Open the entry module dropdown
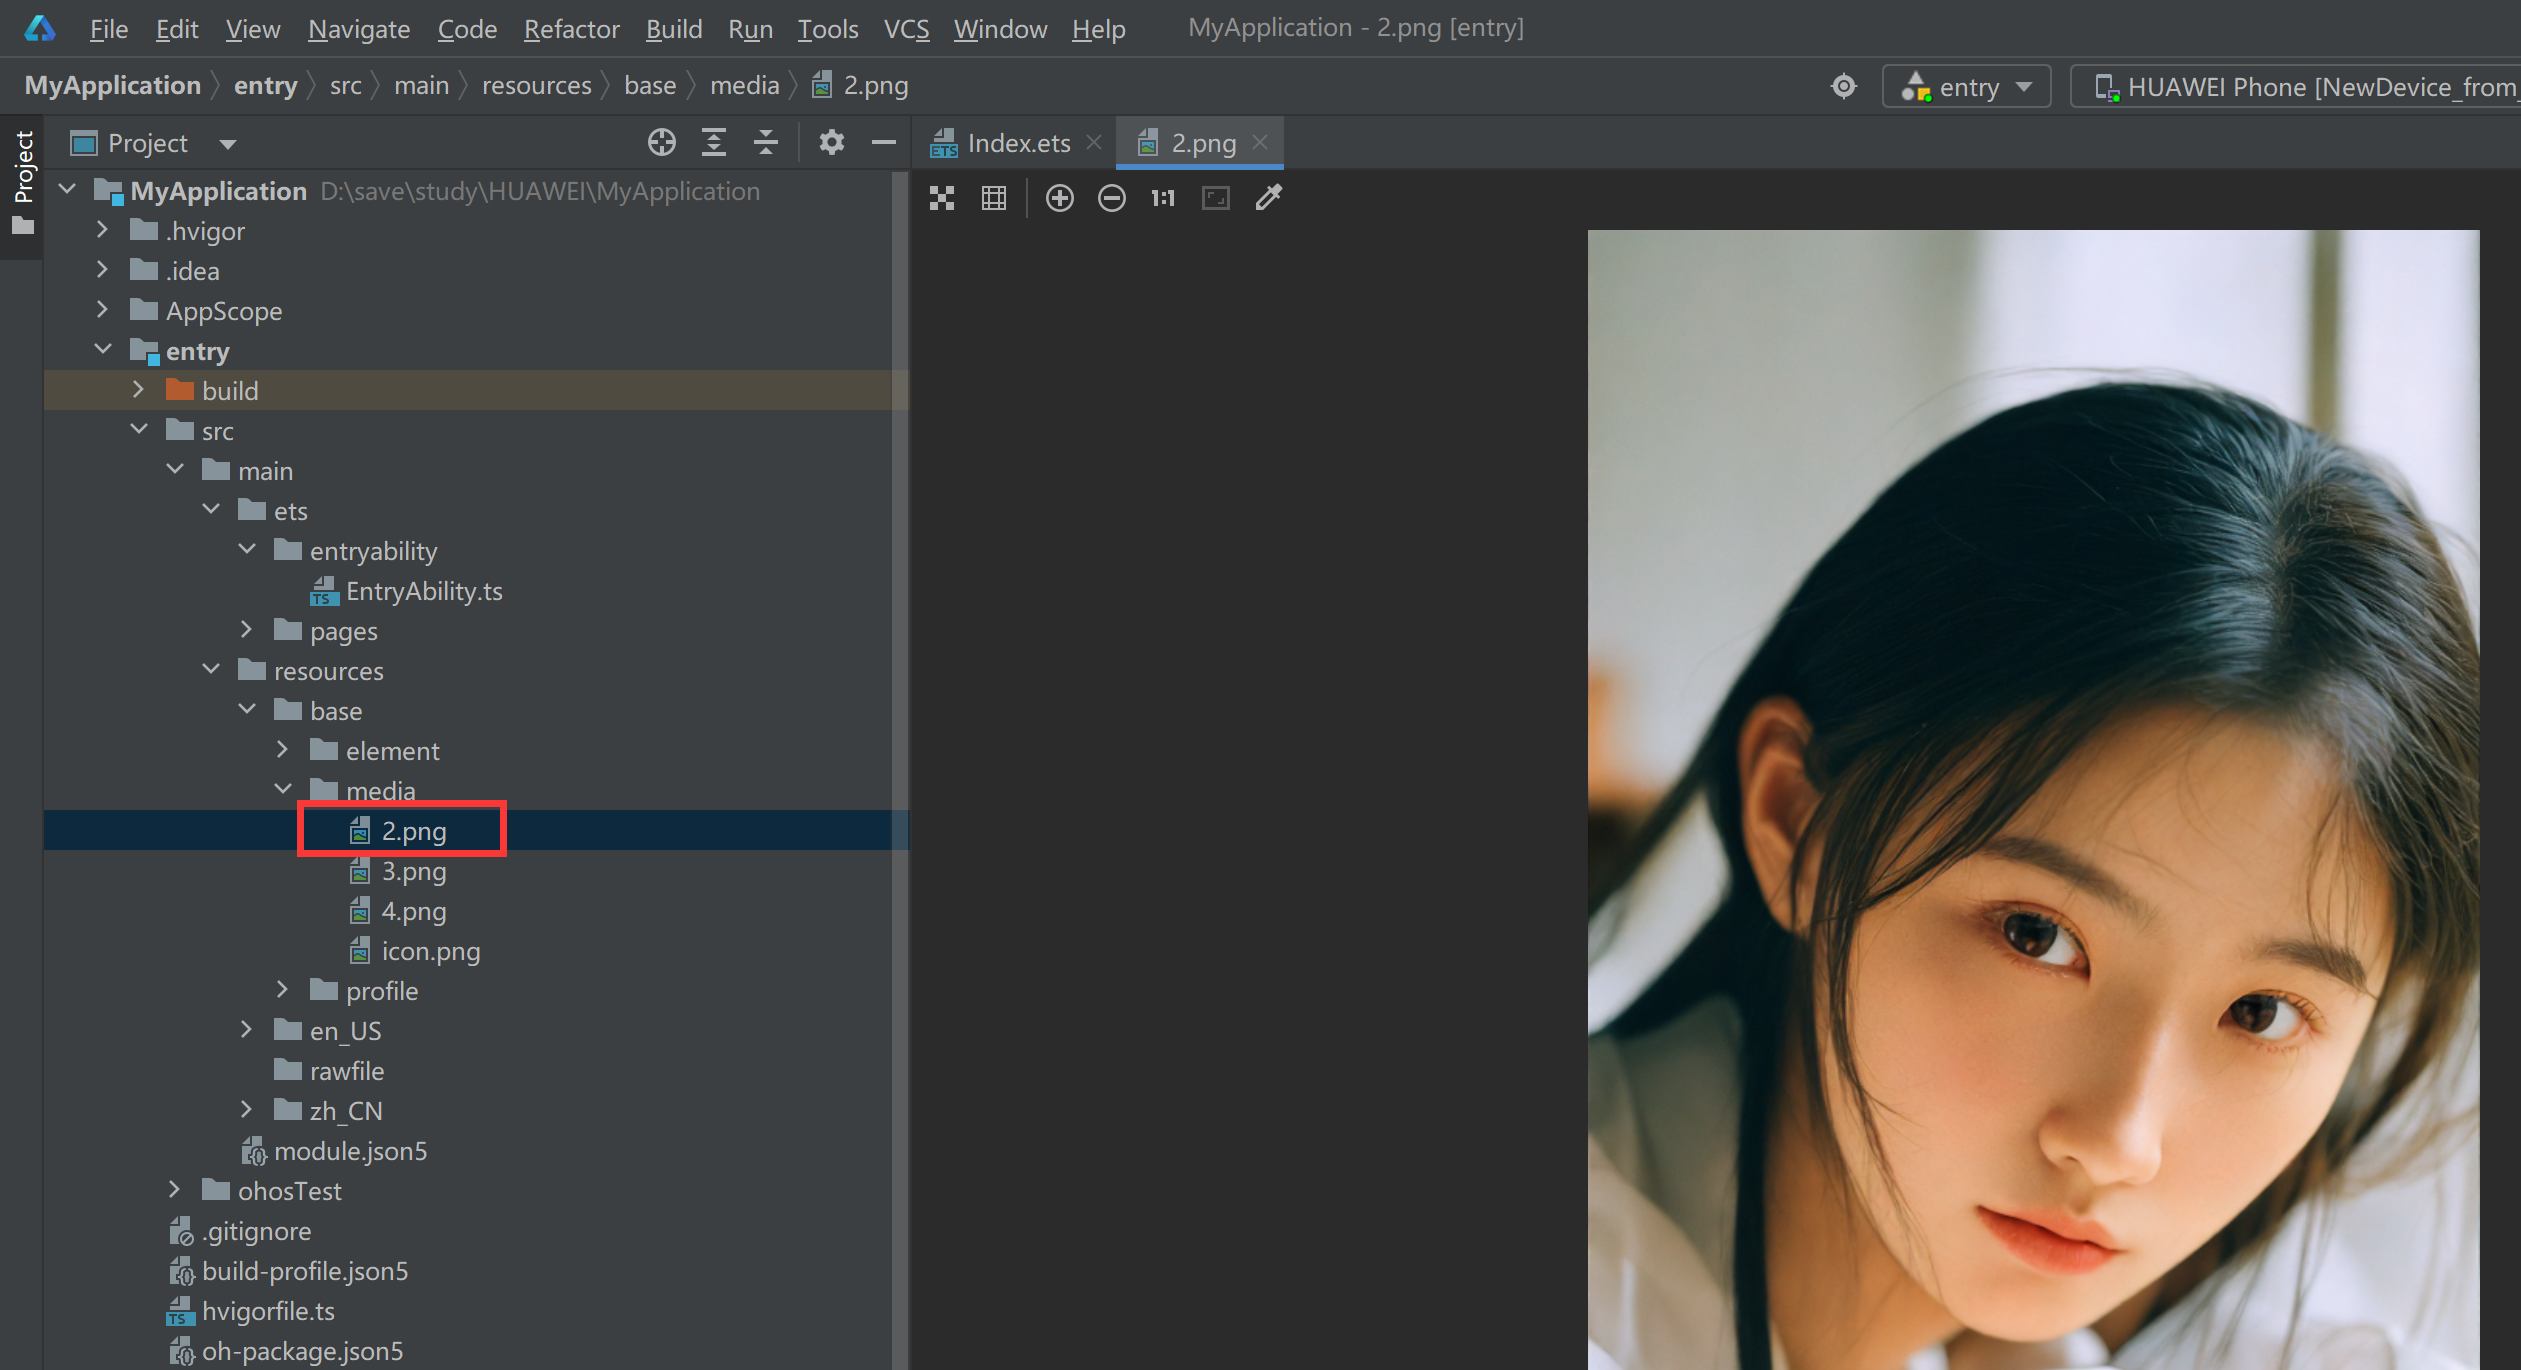The height and width of the screenshot is (1370, 2521). coord(1966,87)
